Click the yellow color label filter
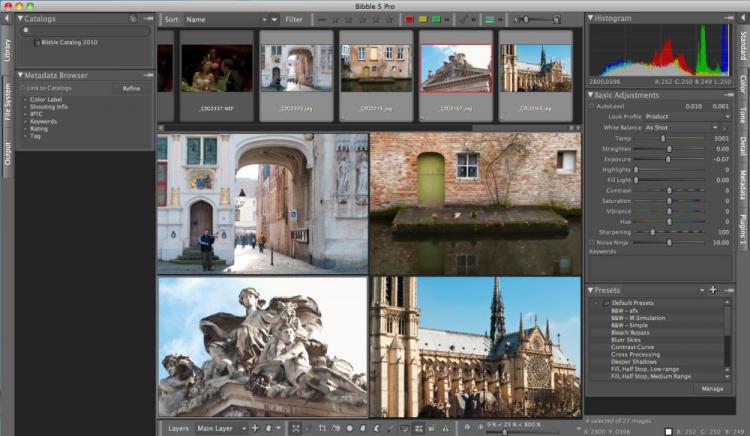 pos(423,19)
